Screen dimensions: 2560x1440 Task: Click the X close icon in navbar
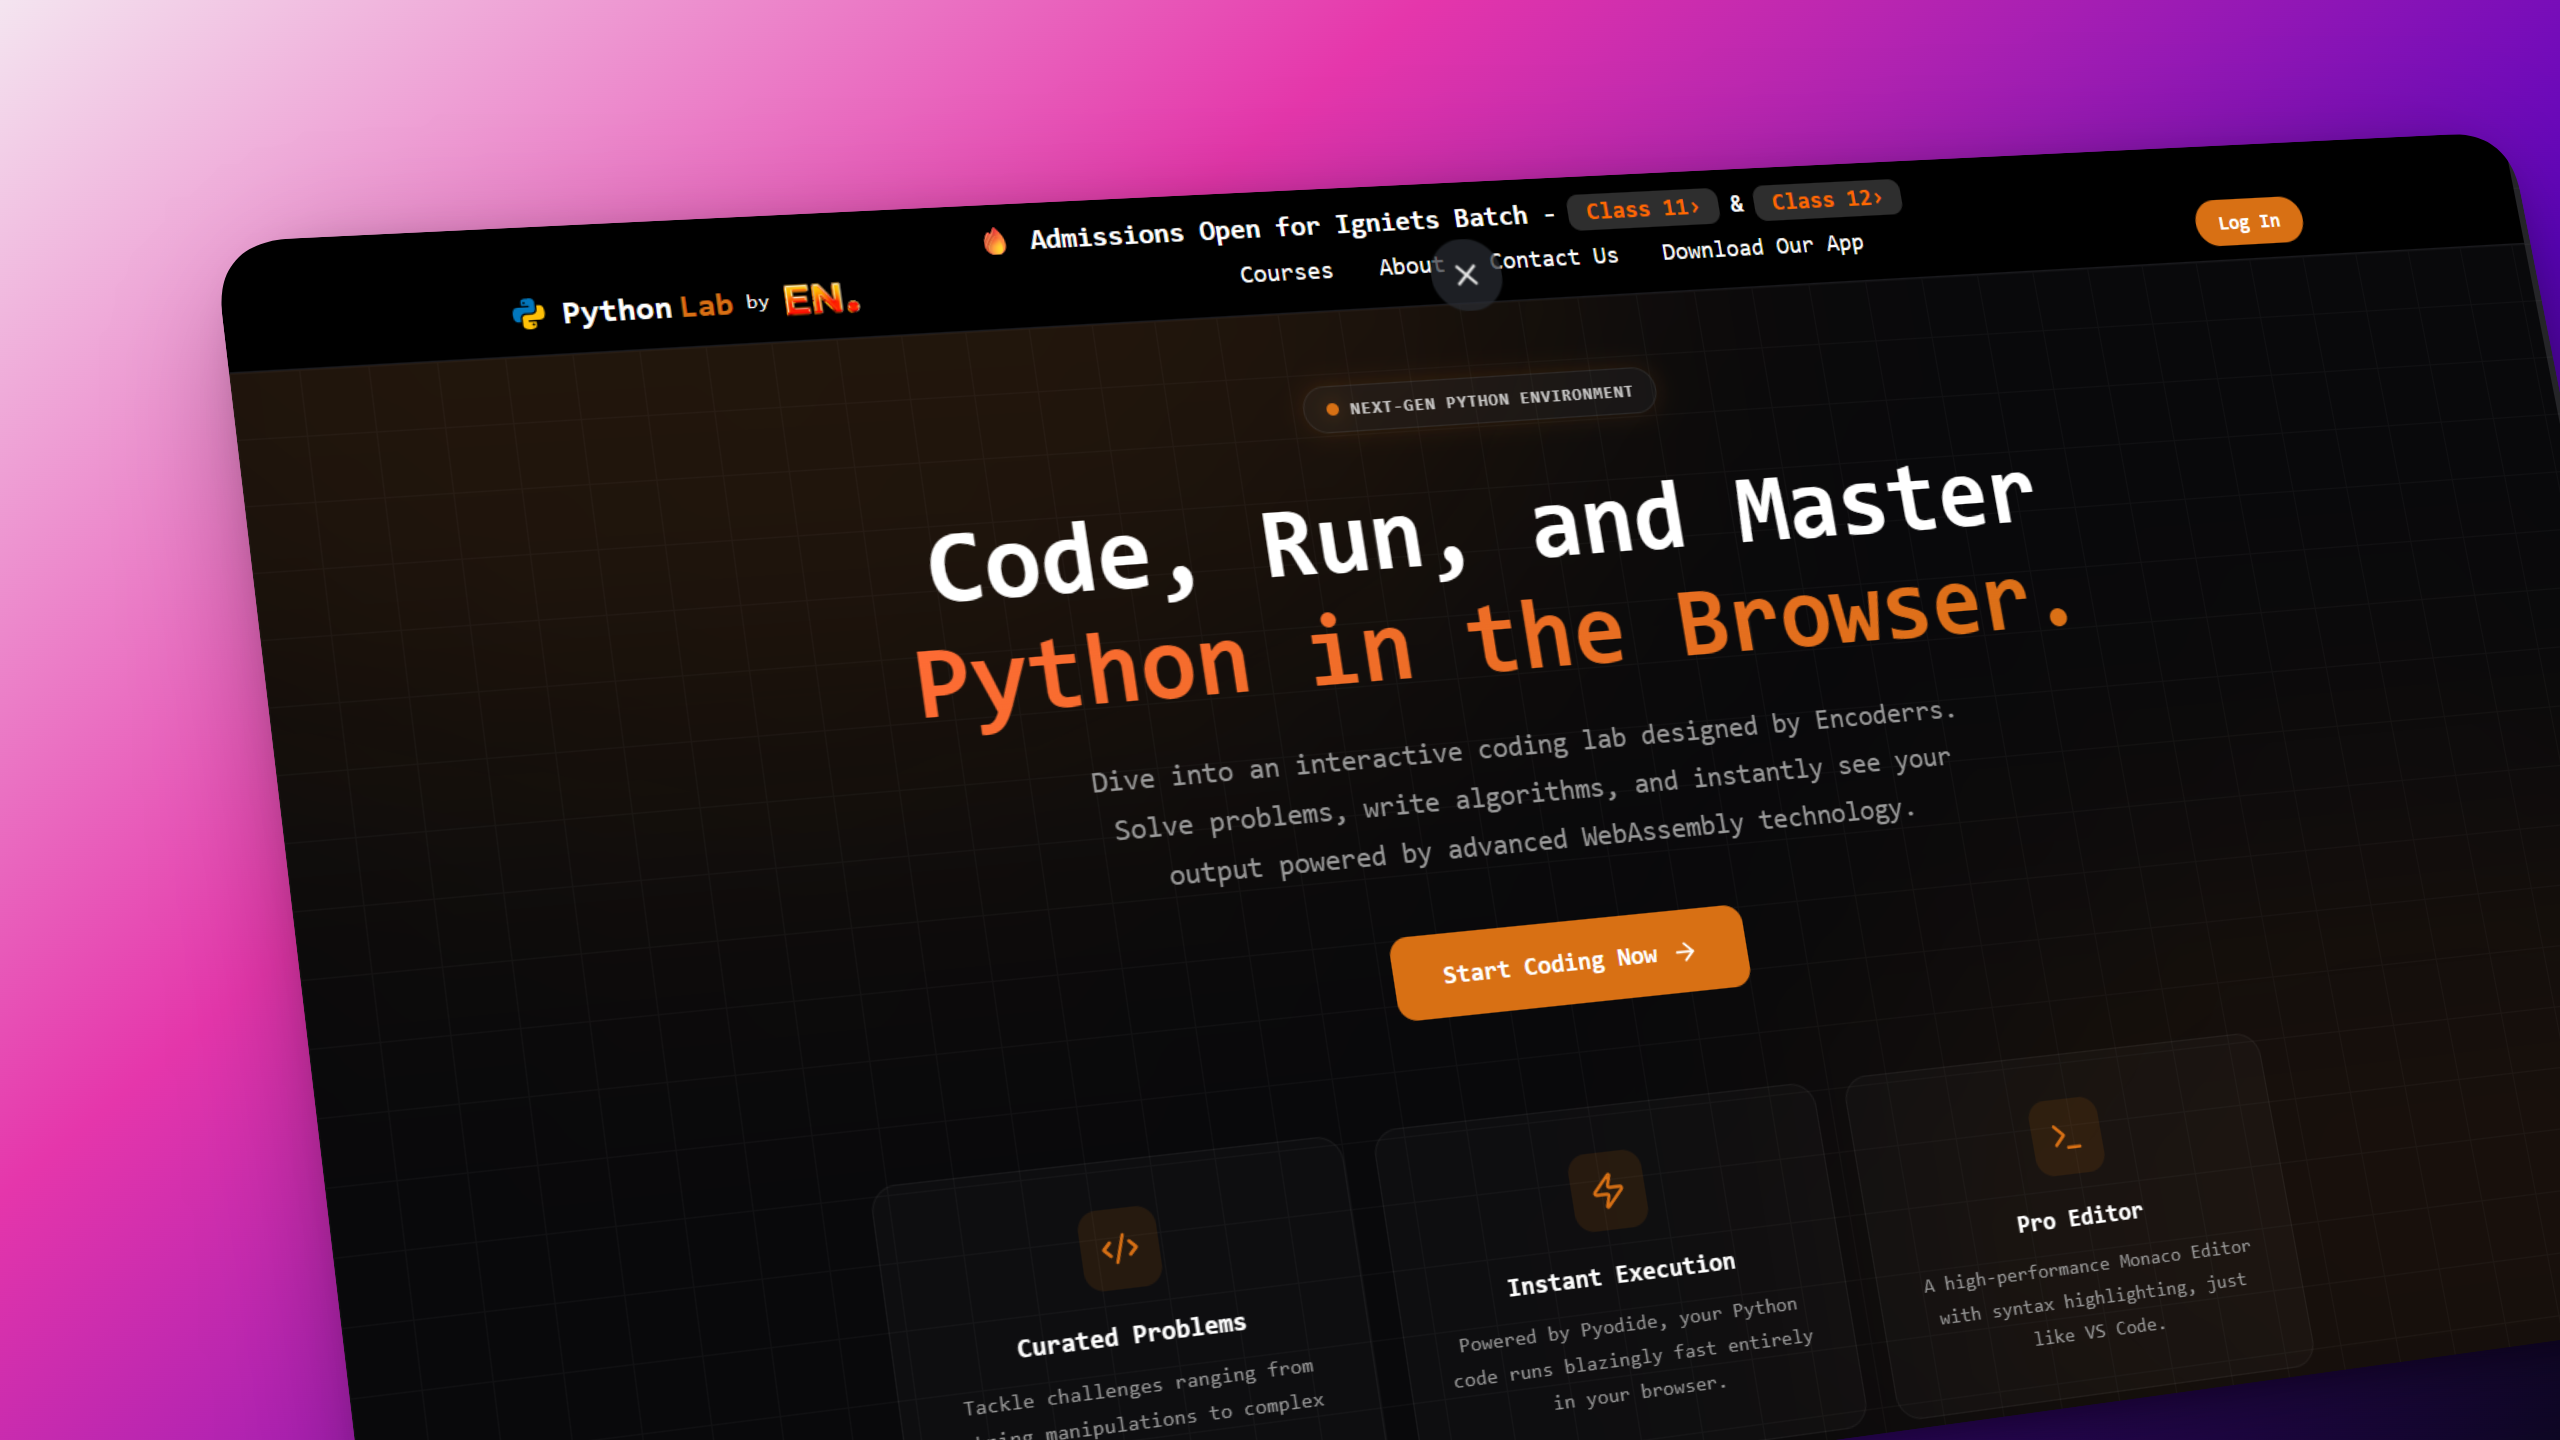[1466, 275]
